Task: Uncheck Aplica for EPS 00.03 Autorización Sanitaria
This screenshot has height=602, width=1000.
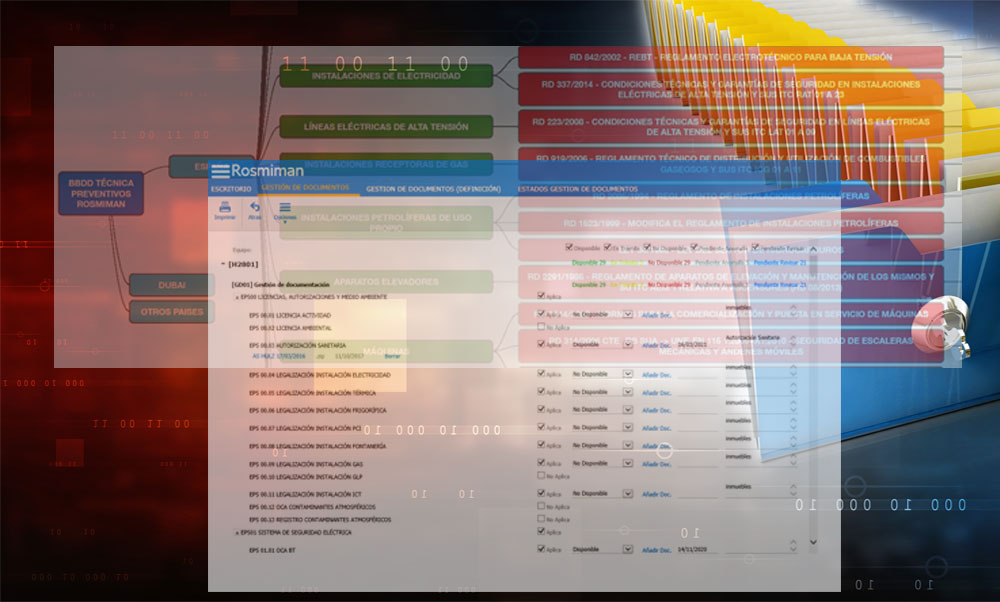Action: (x=541, y=344)
